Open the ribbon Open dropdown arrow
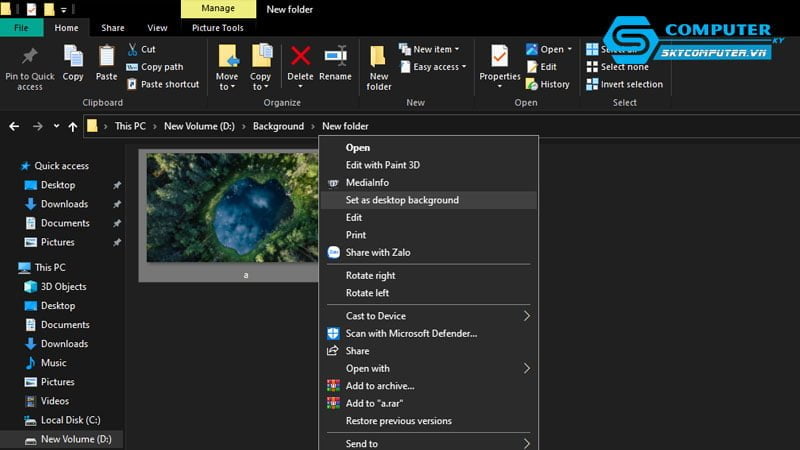 coord(570,49)
